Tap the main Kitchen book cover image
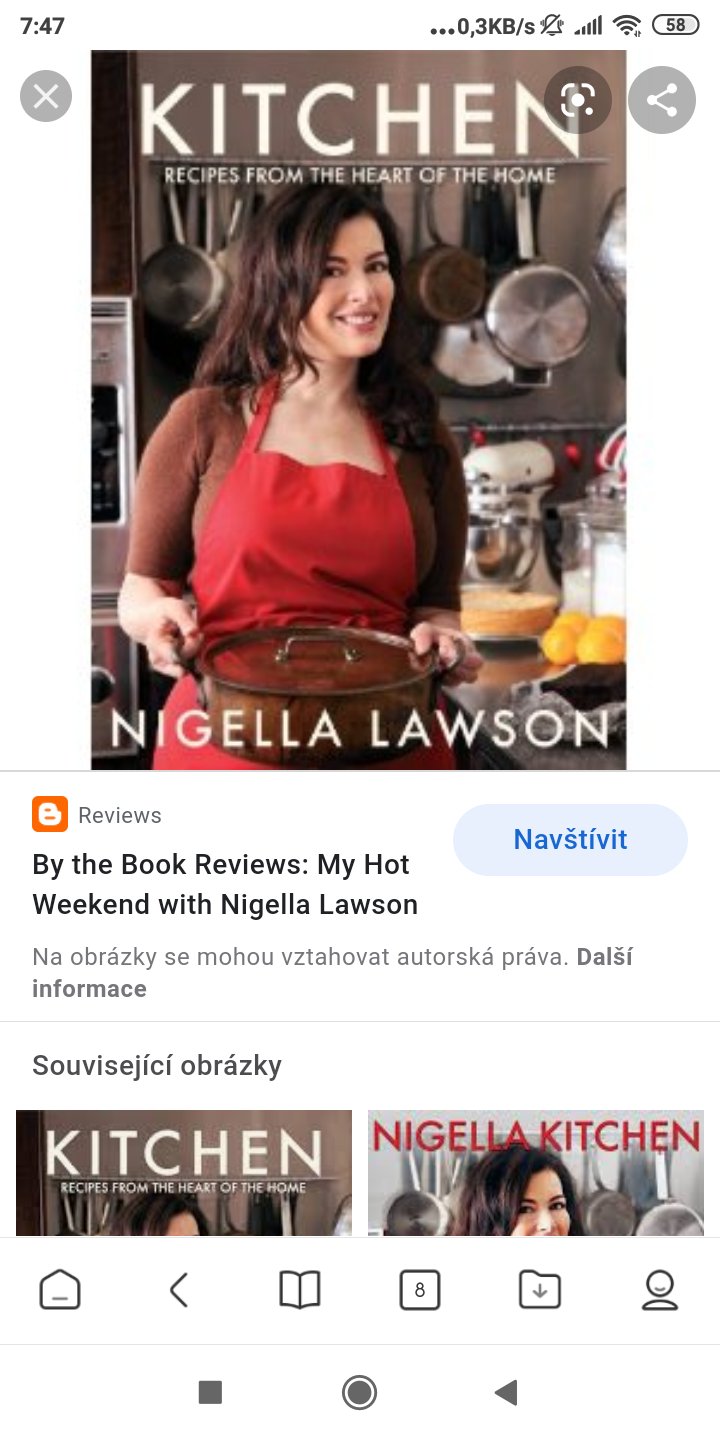720x1440 pixels. (359, 410)
